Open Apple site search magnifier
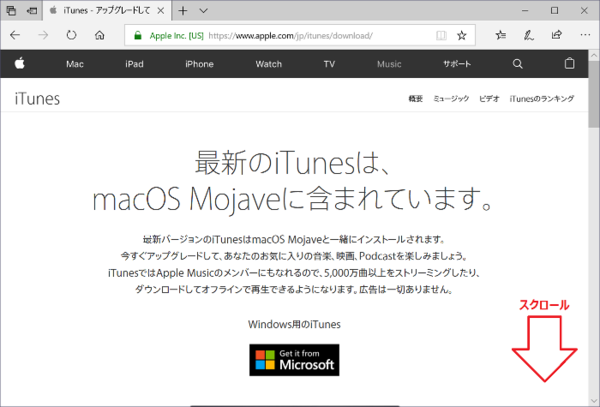Screen dimensions: 600x407 (x=517, y=64)
